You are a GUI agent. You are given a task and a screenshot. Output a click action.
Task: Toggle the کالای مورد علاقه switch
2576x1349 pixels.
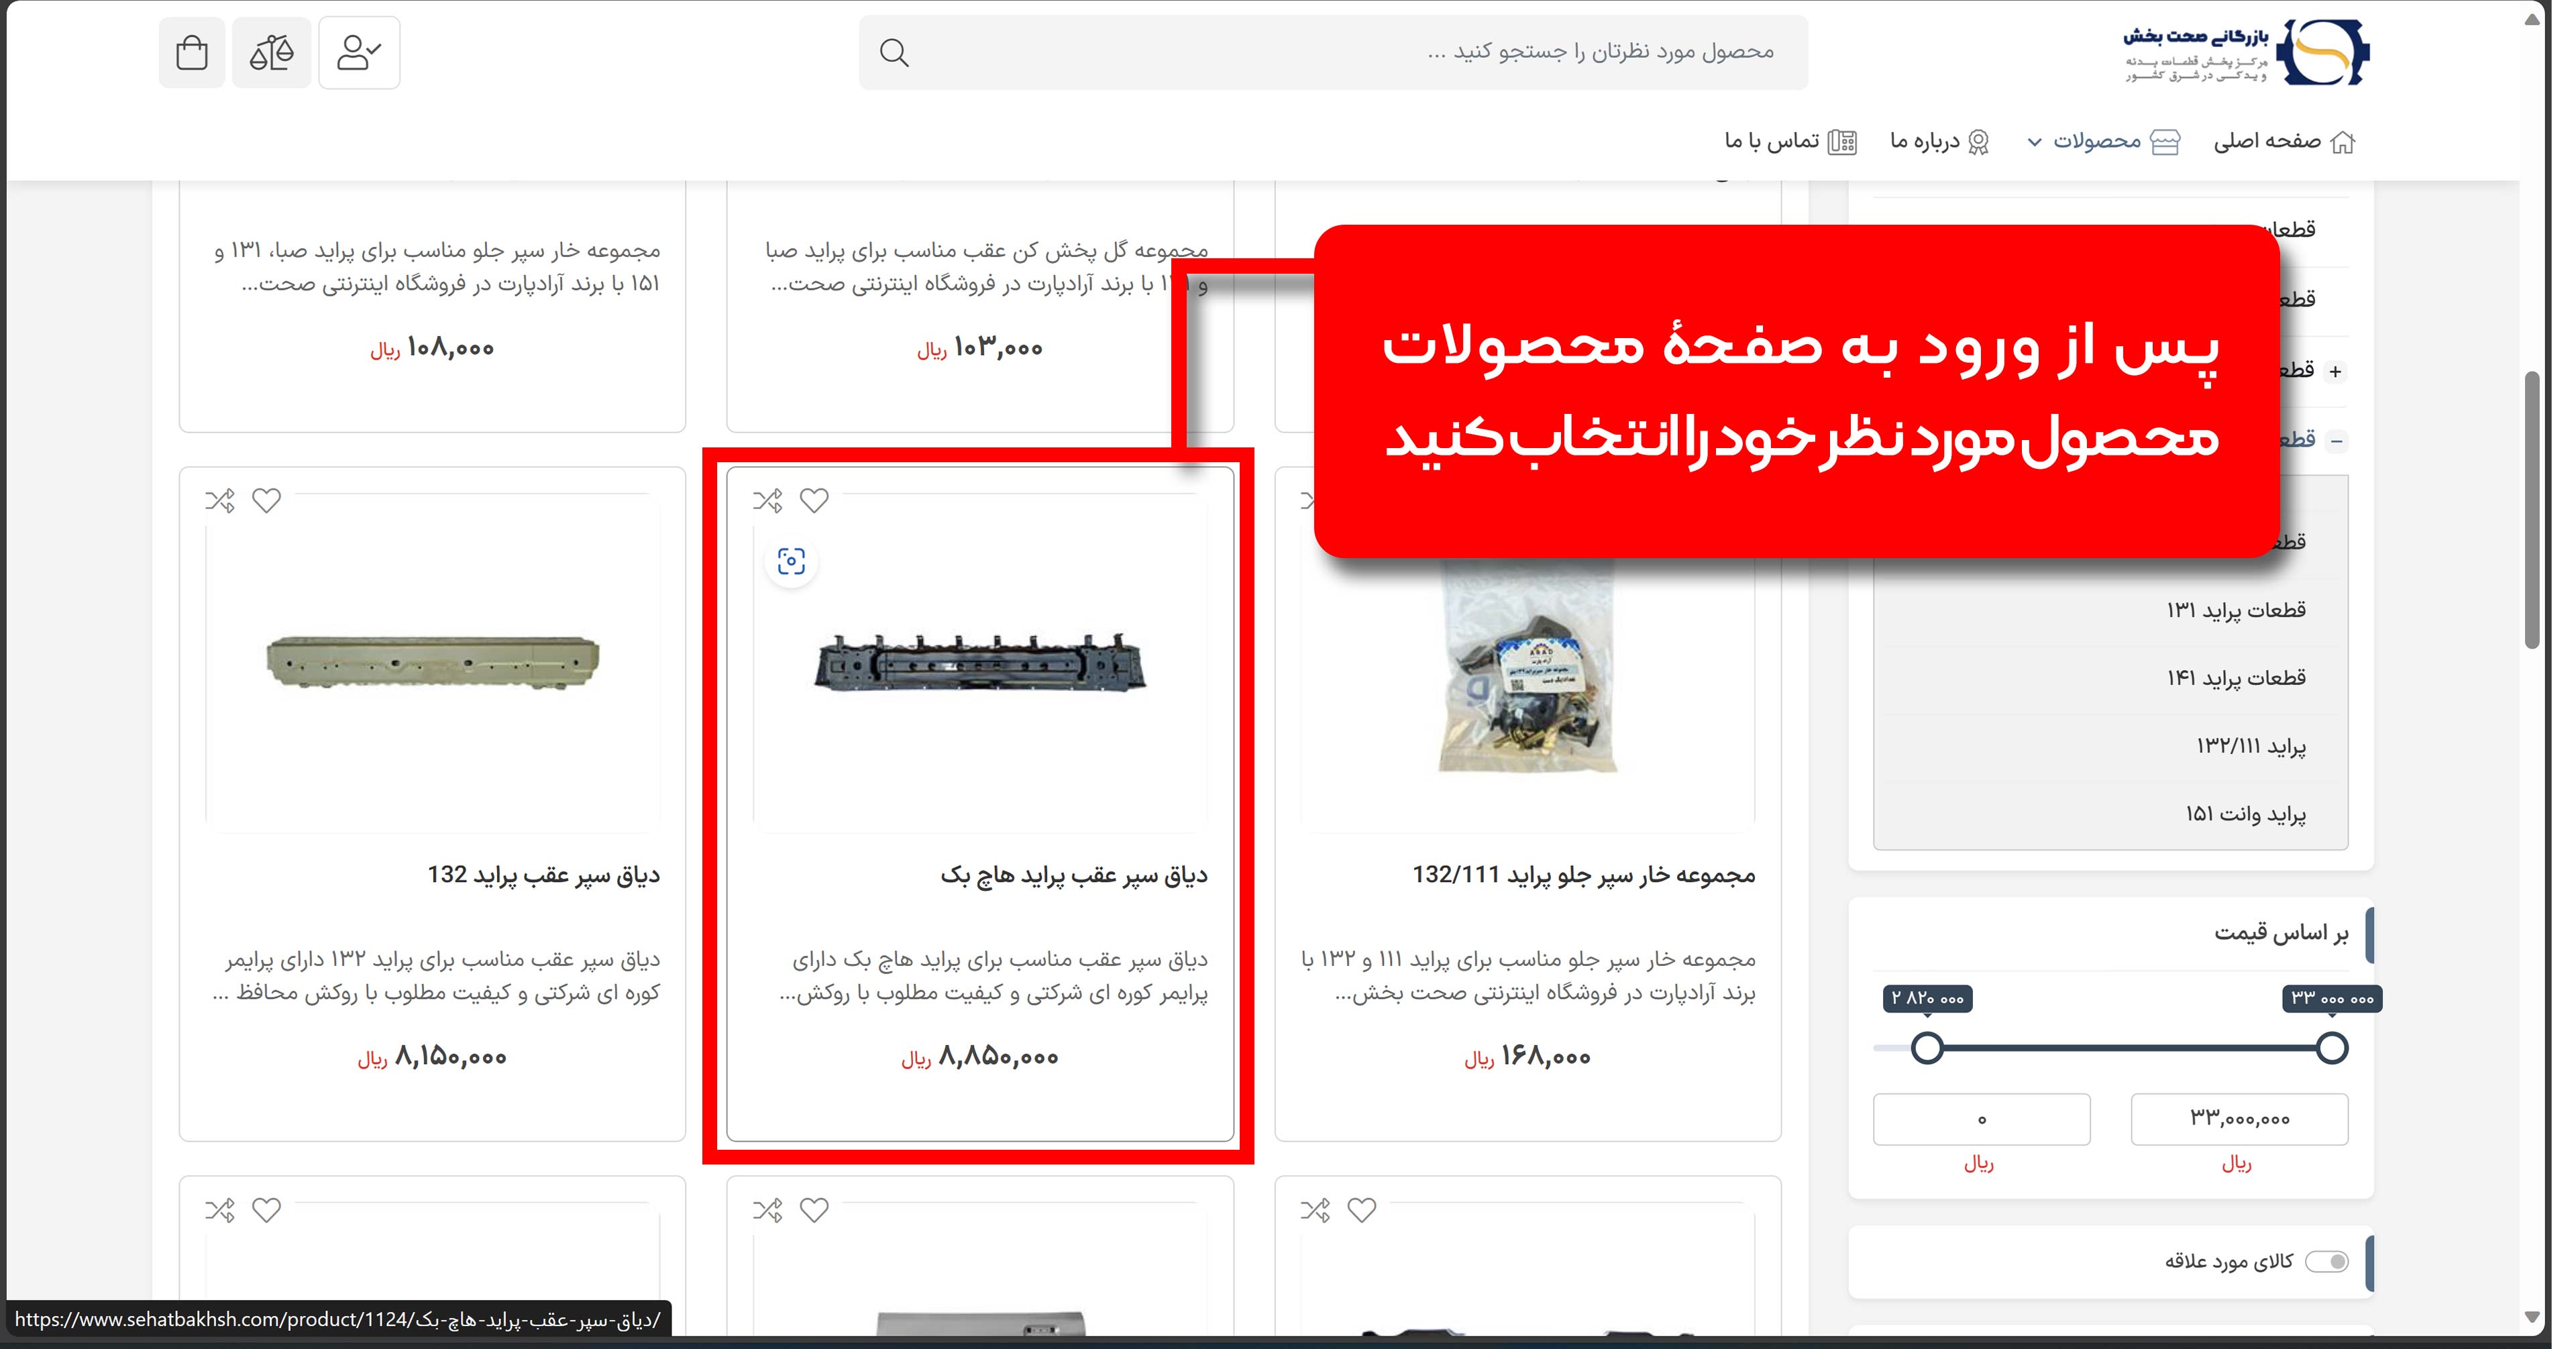click(x=2327, y=1262)
